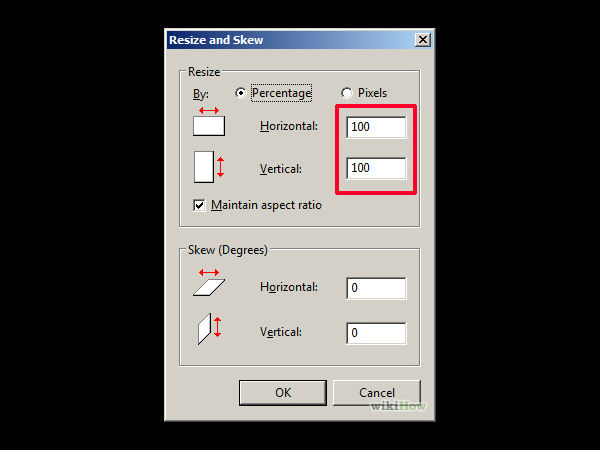
Task: Uncheck Maintain aspect ratio checkbox
Action: (200, 205)
